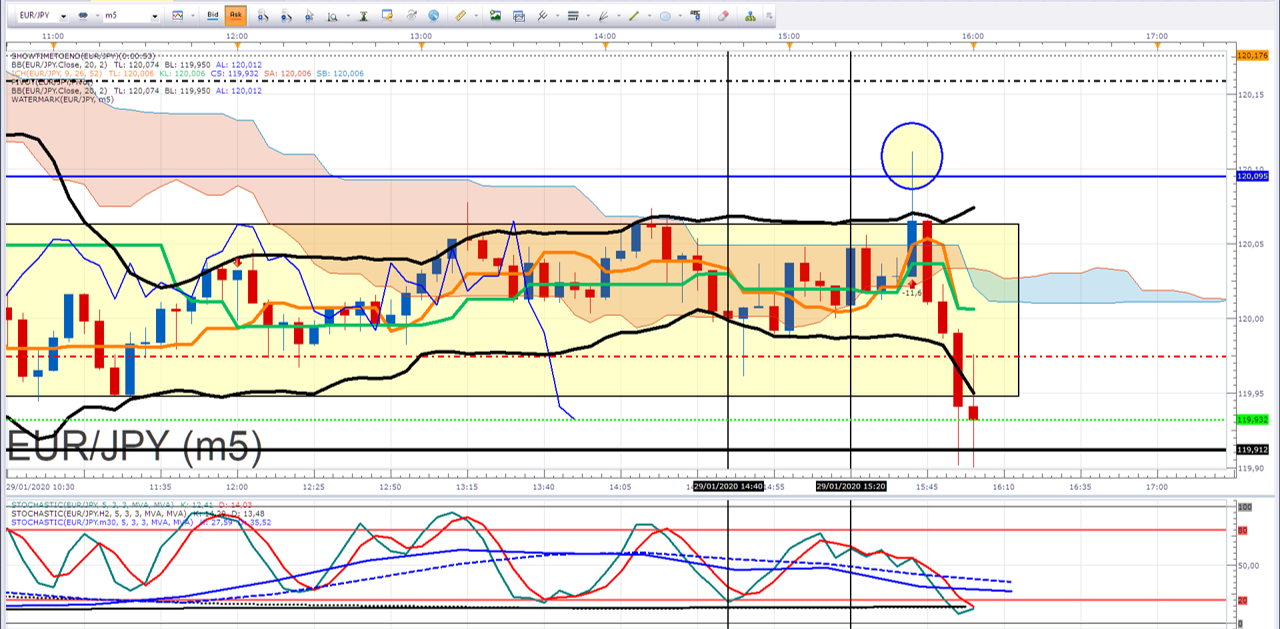Click the 120,095 blue price label

point(1253,176)
